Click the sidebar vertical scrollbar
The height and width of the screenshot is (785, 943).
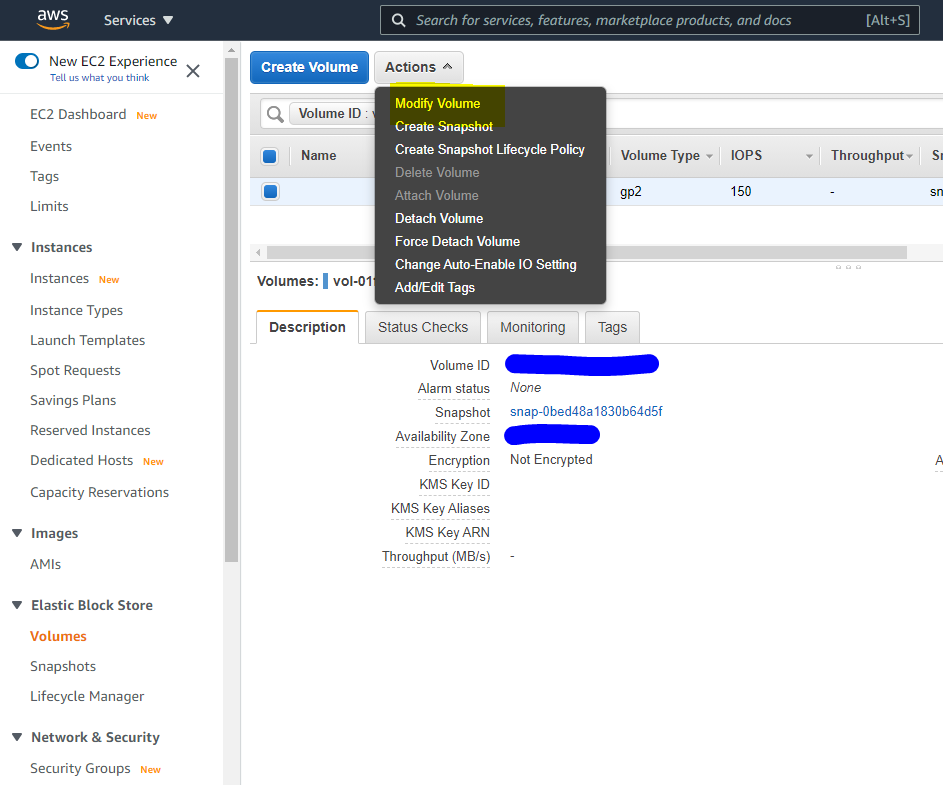coord(232,310)
